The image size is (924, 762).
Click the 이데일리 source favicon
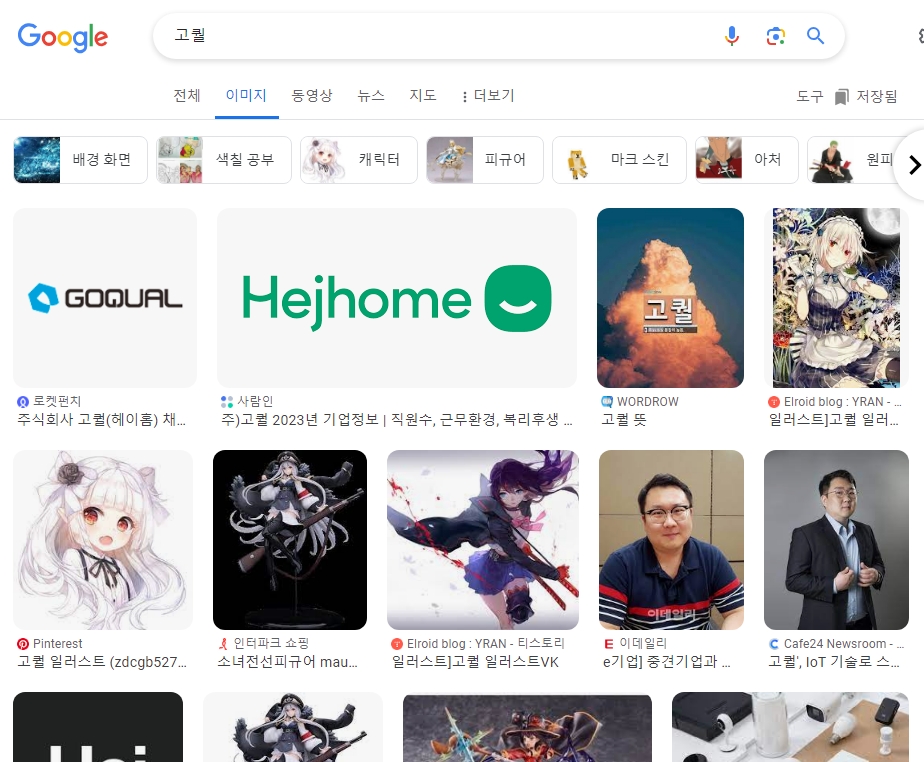coord(609,644)
